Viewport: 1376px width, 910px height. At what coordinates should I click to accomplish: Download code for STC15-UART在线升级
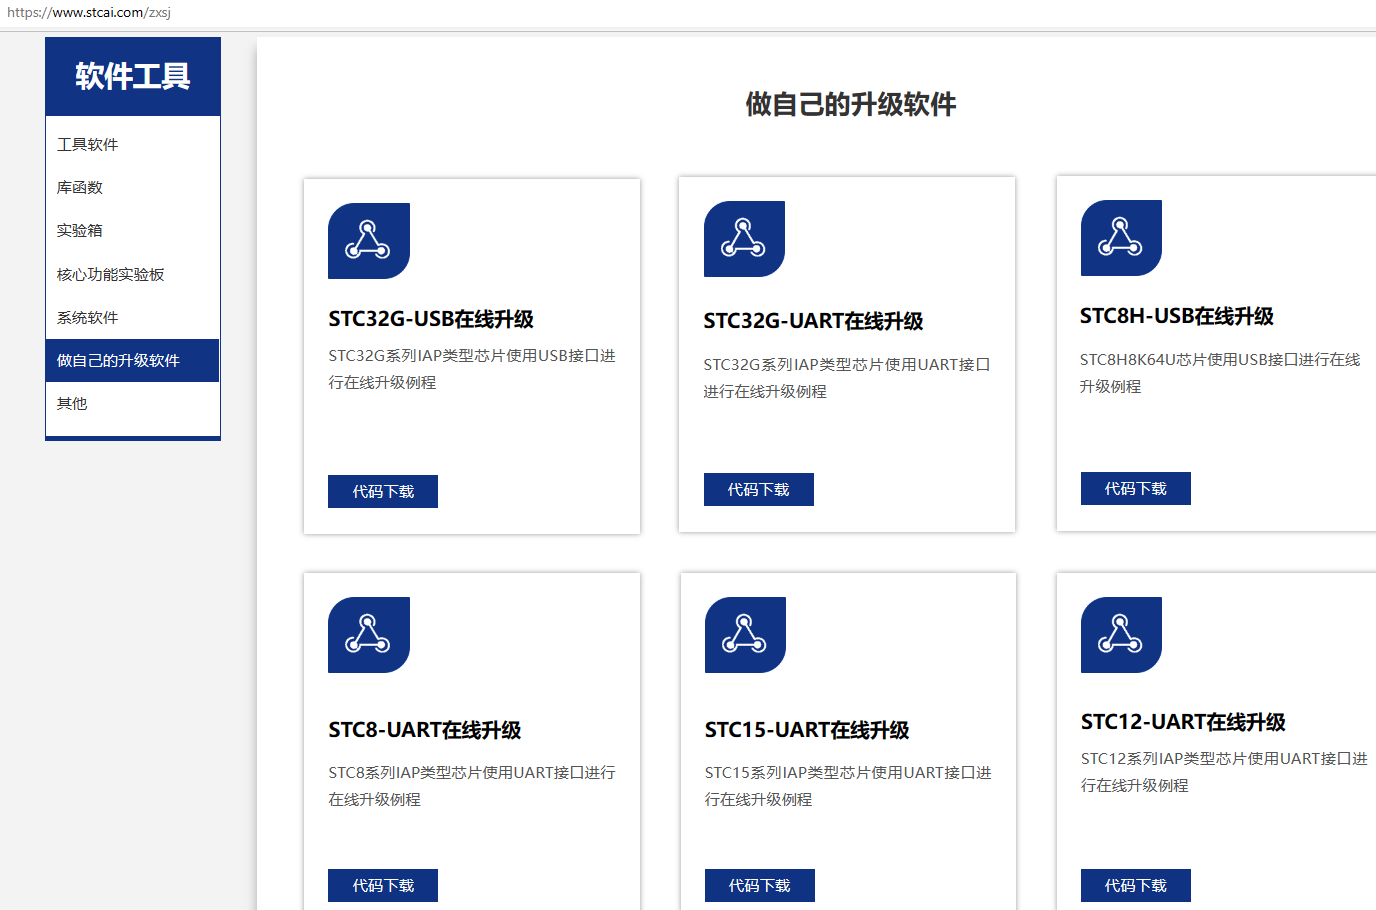point(760,885)
